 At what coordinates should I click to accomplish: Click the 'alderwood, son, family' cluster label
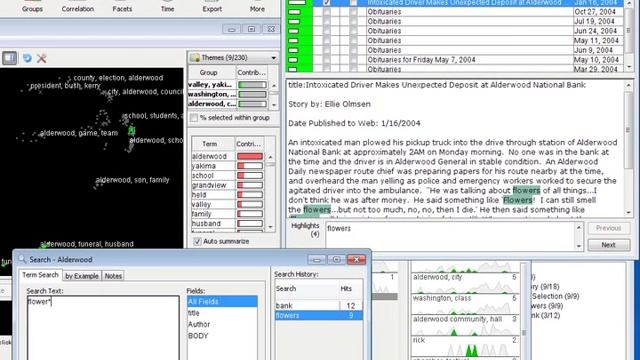[x=132, y=180]
